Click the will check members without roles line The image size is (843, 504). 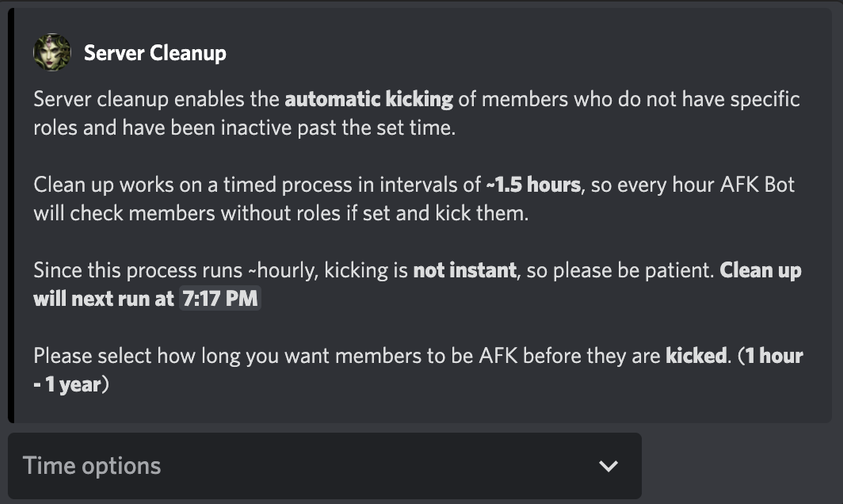click(x=281, y=214)
